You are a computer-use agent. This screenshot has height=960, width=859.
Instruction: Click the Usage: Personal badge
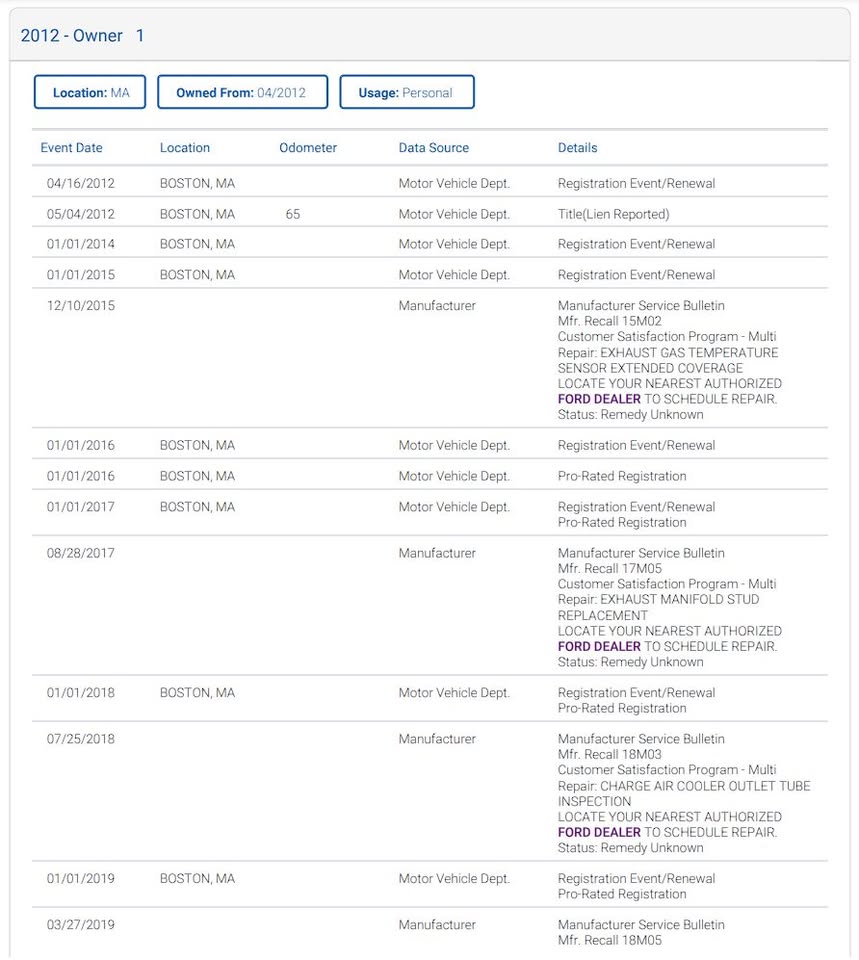[x=406, y=93]
